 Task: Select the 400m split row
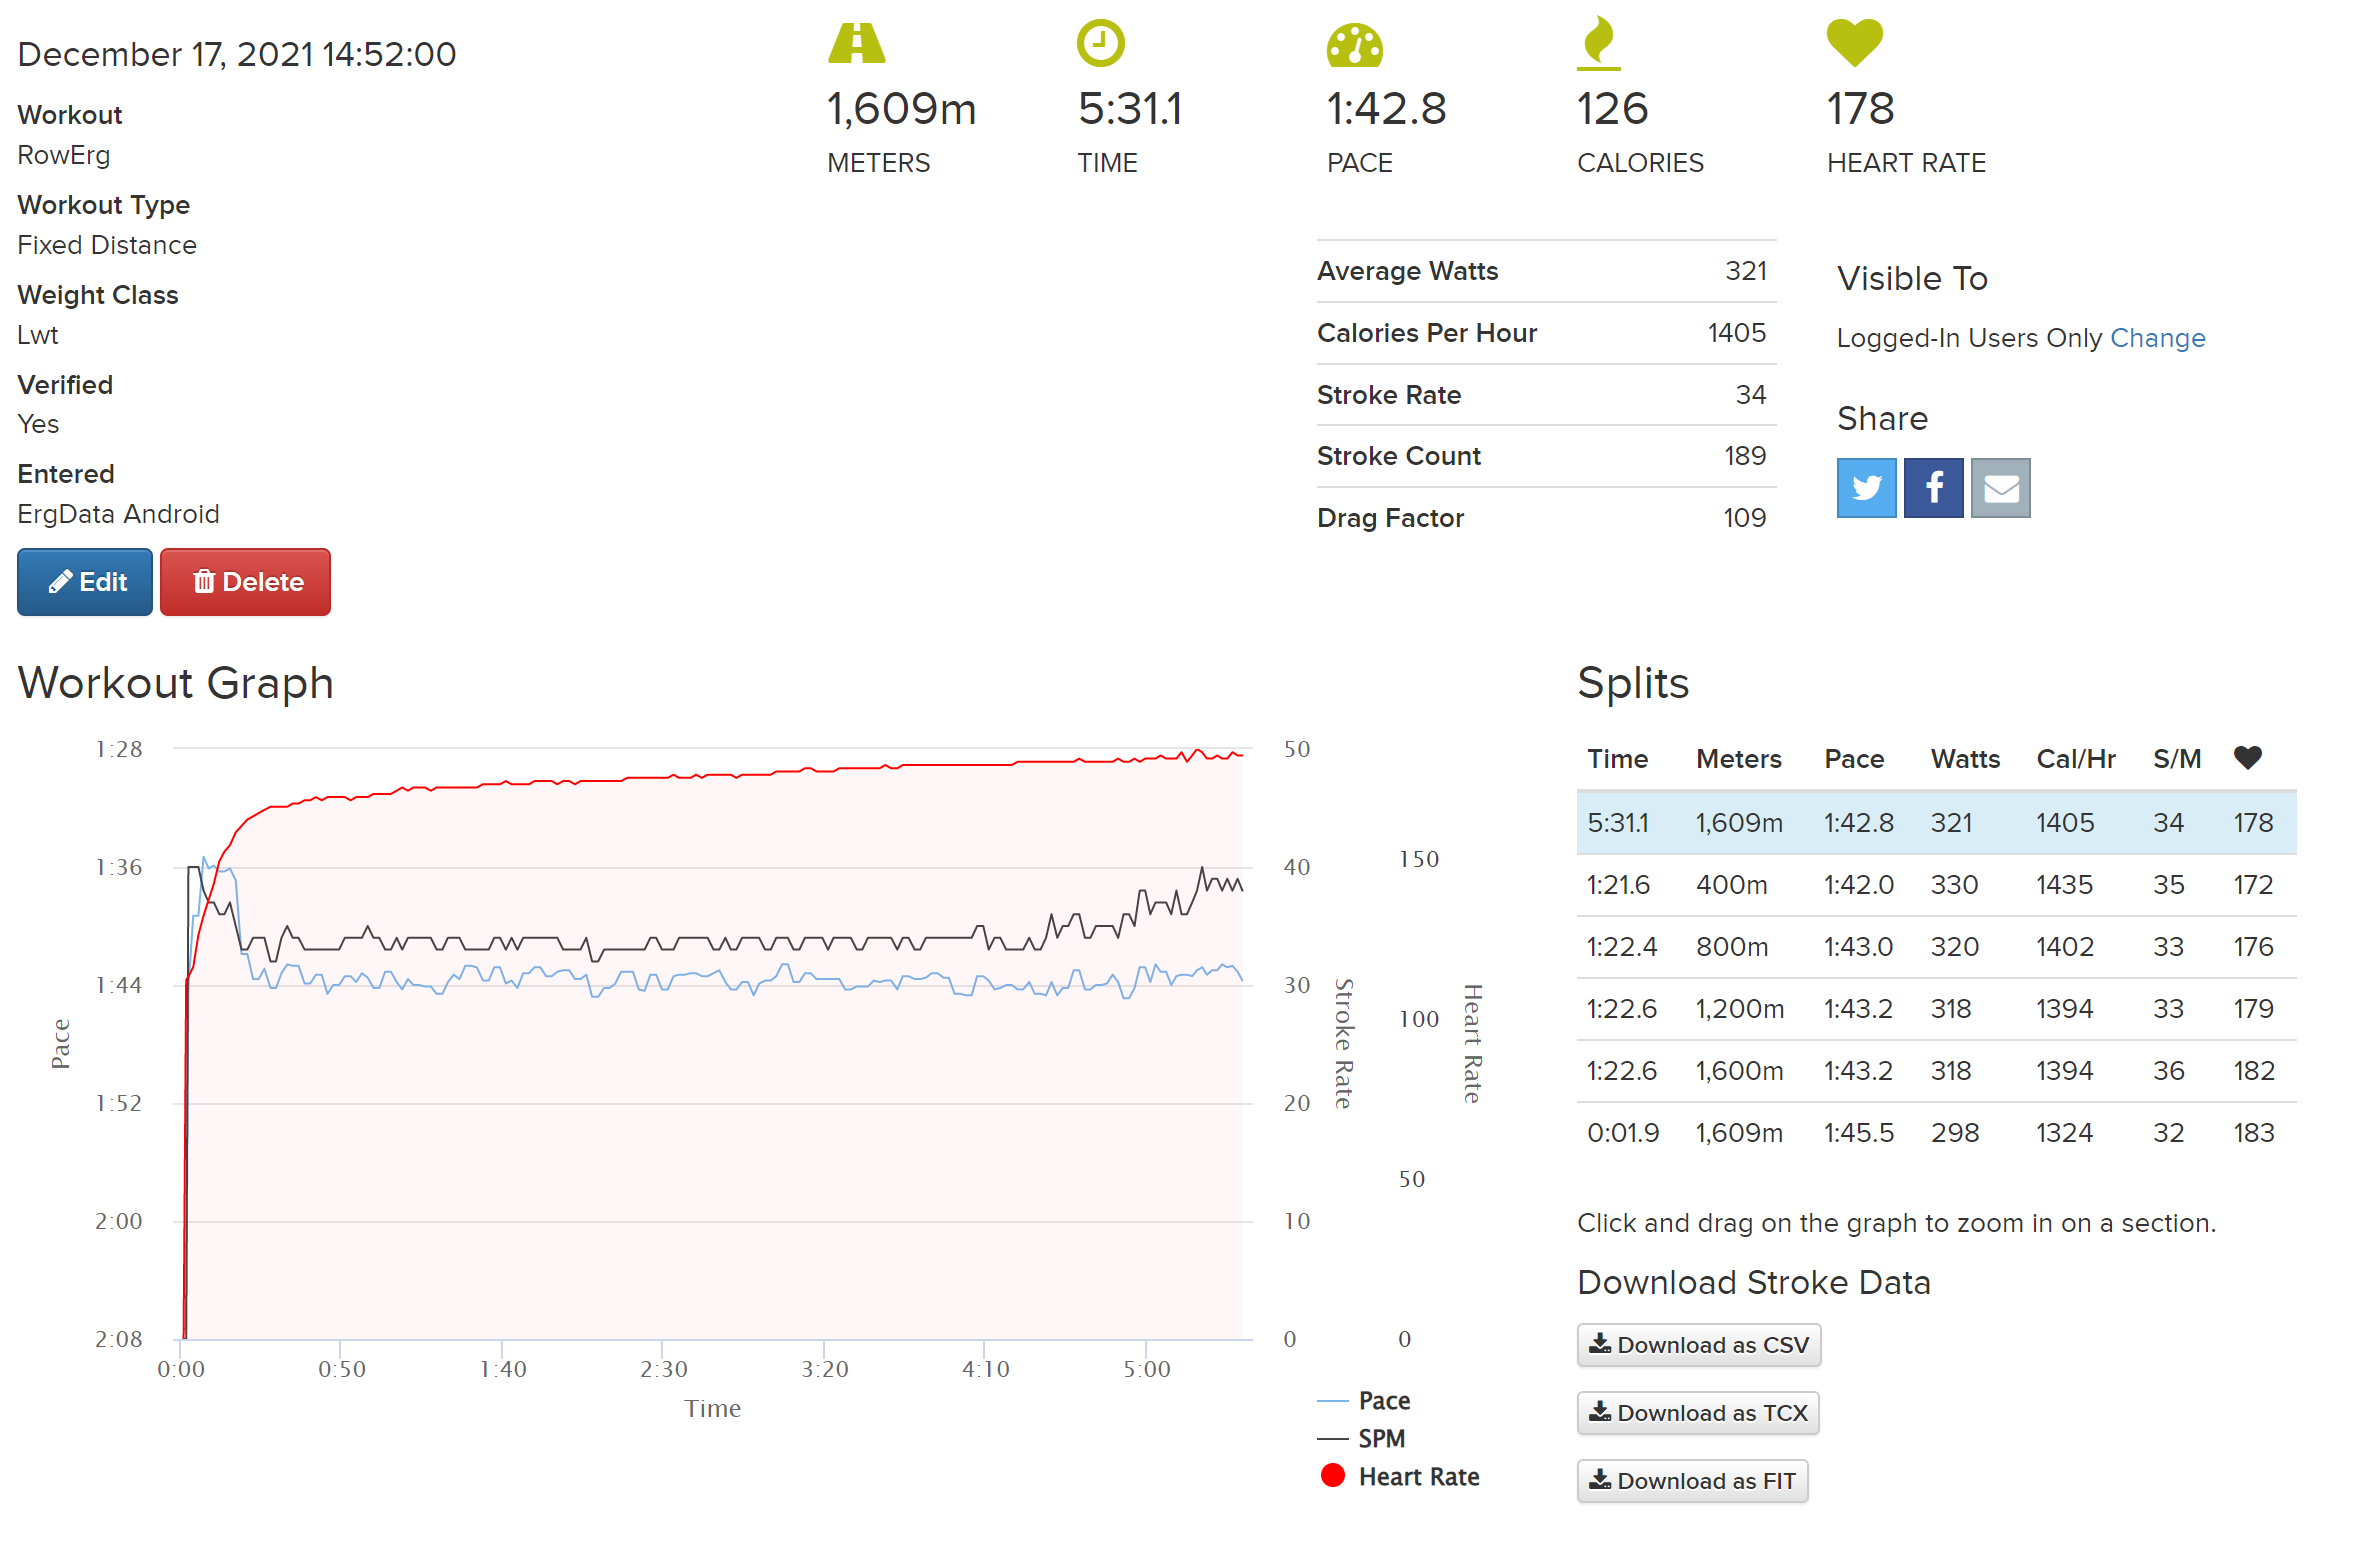coord(1935,885)
